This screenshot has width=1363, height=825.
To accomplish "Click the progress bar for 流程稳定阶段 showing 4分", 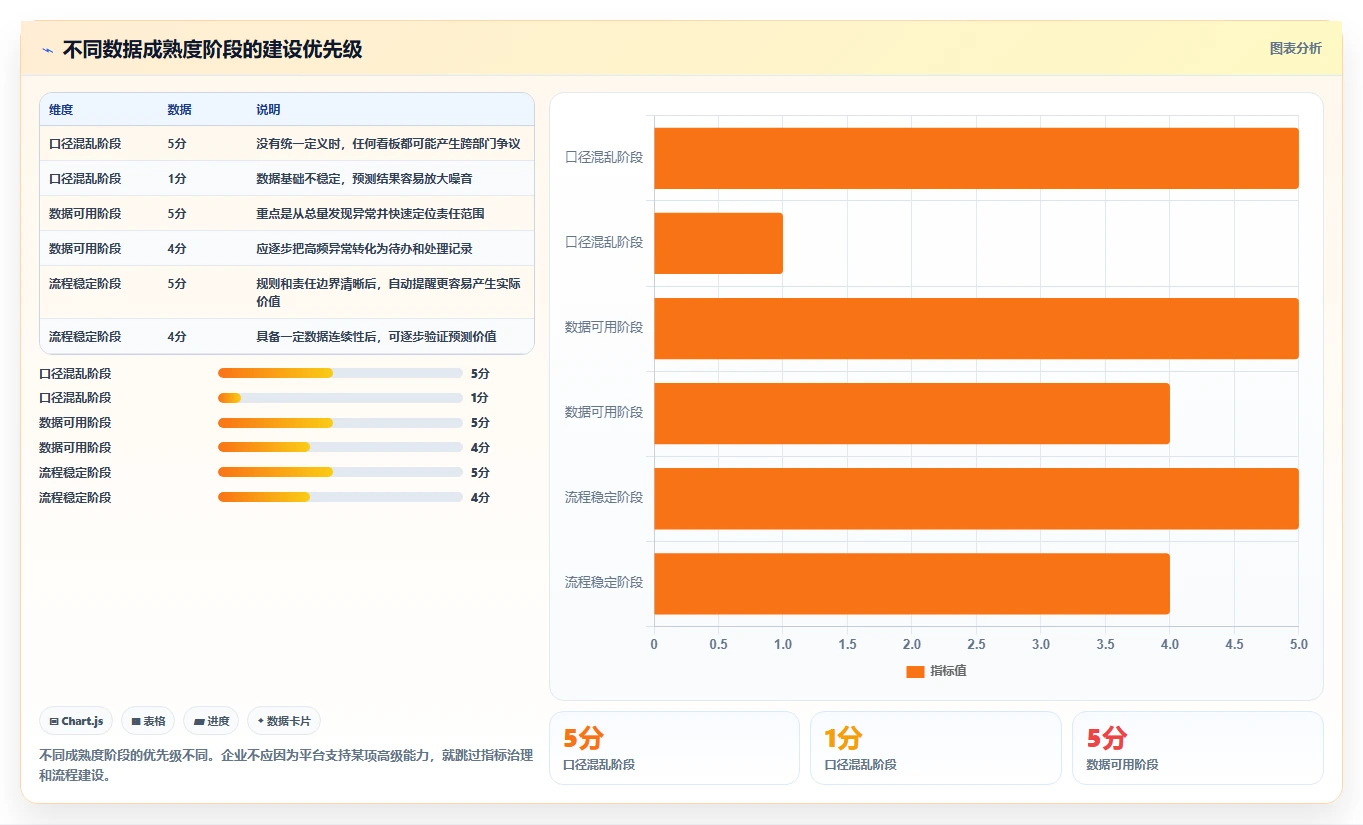I will tap(340, 497).
